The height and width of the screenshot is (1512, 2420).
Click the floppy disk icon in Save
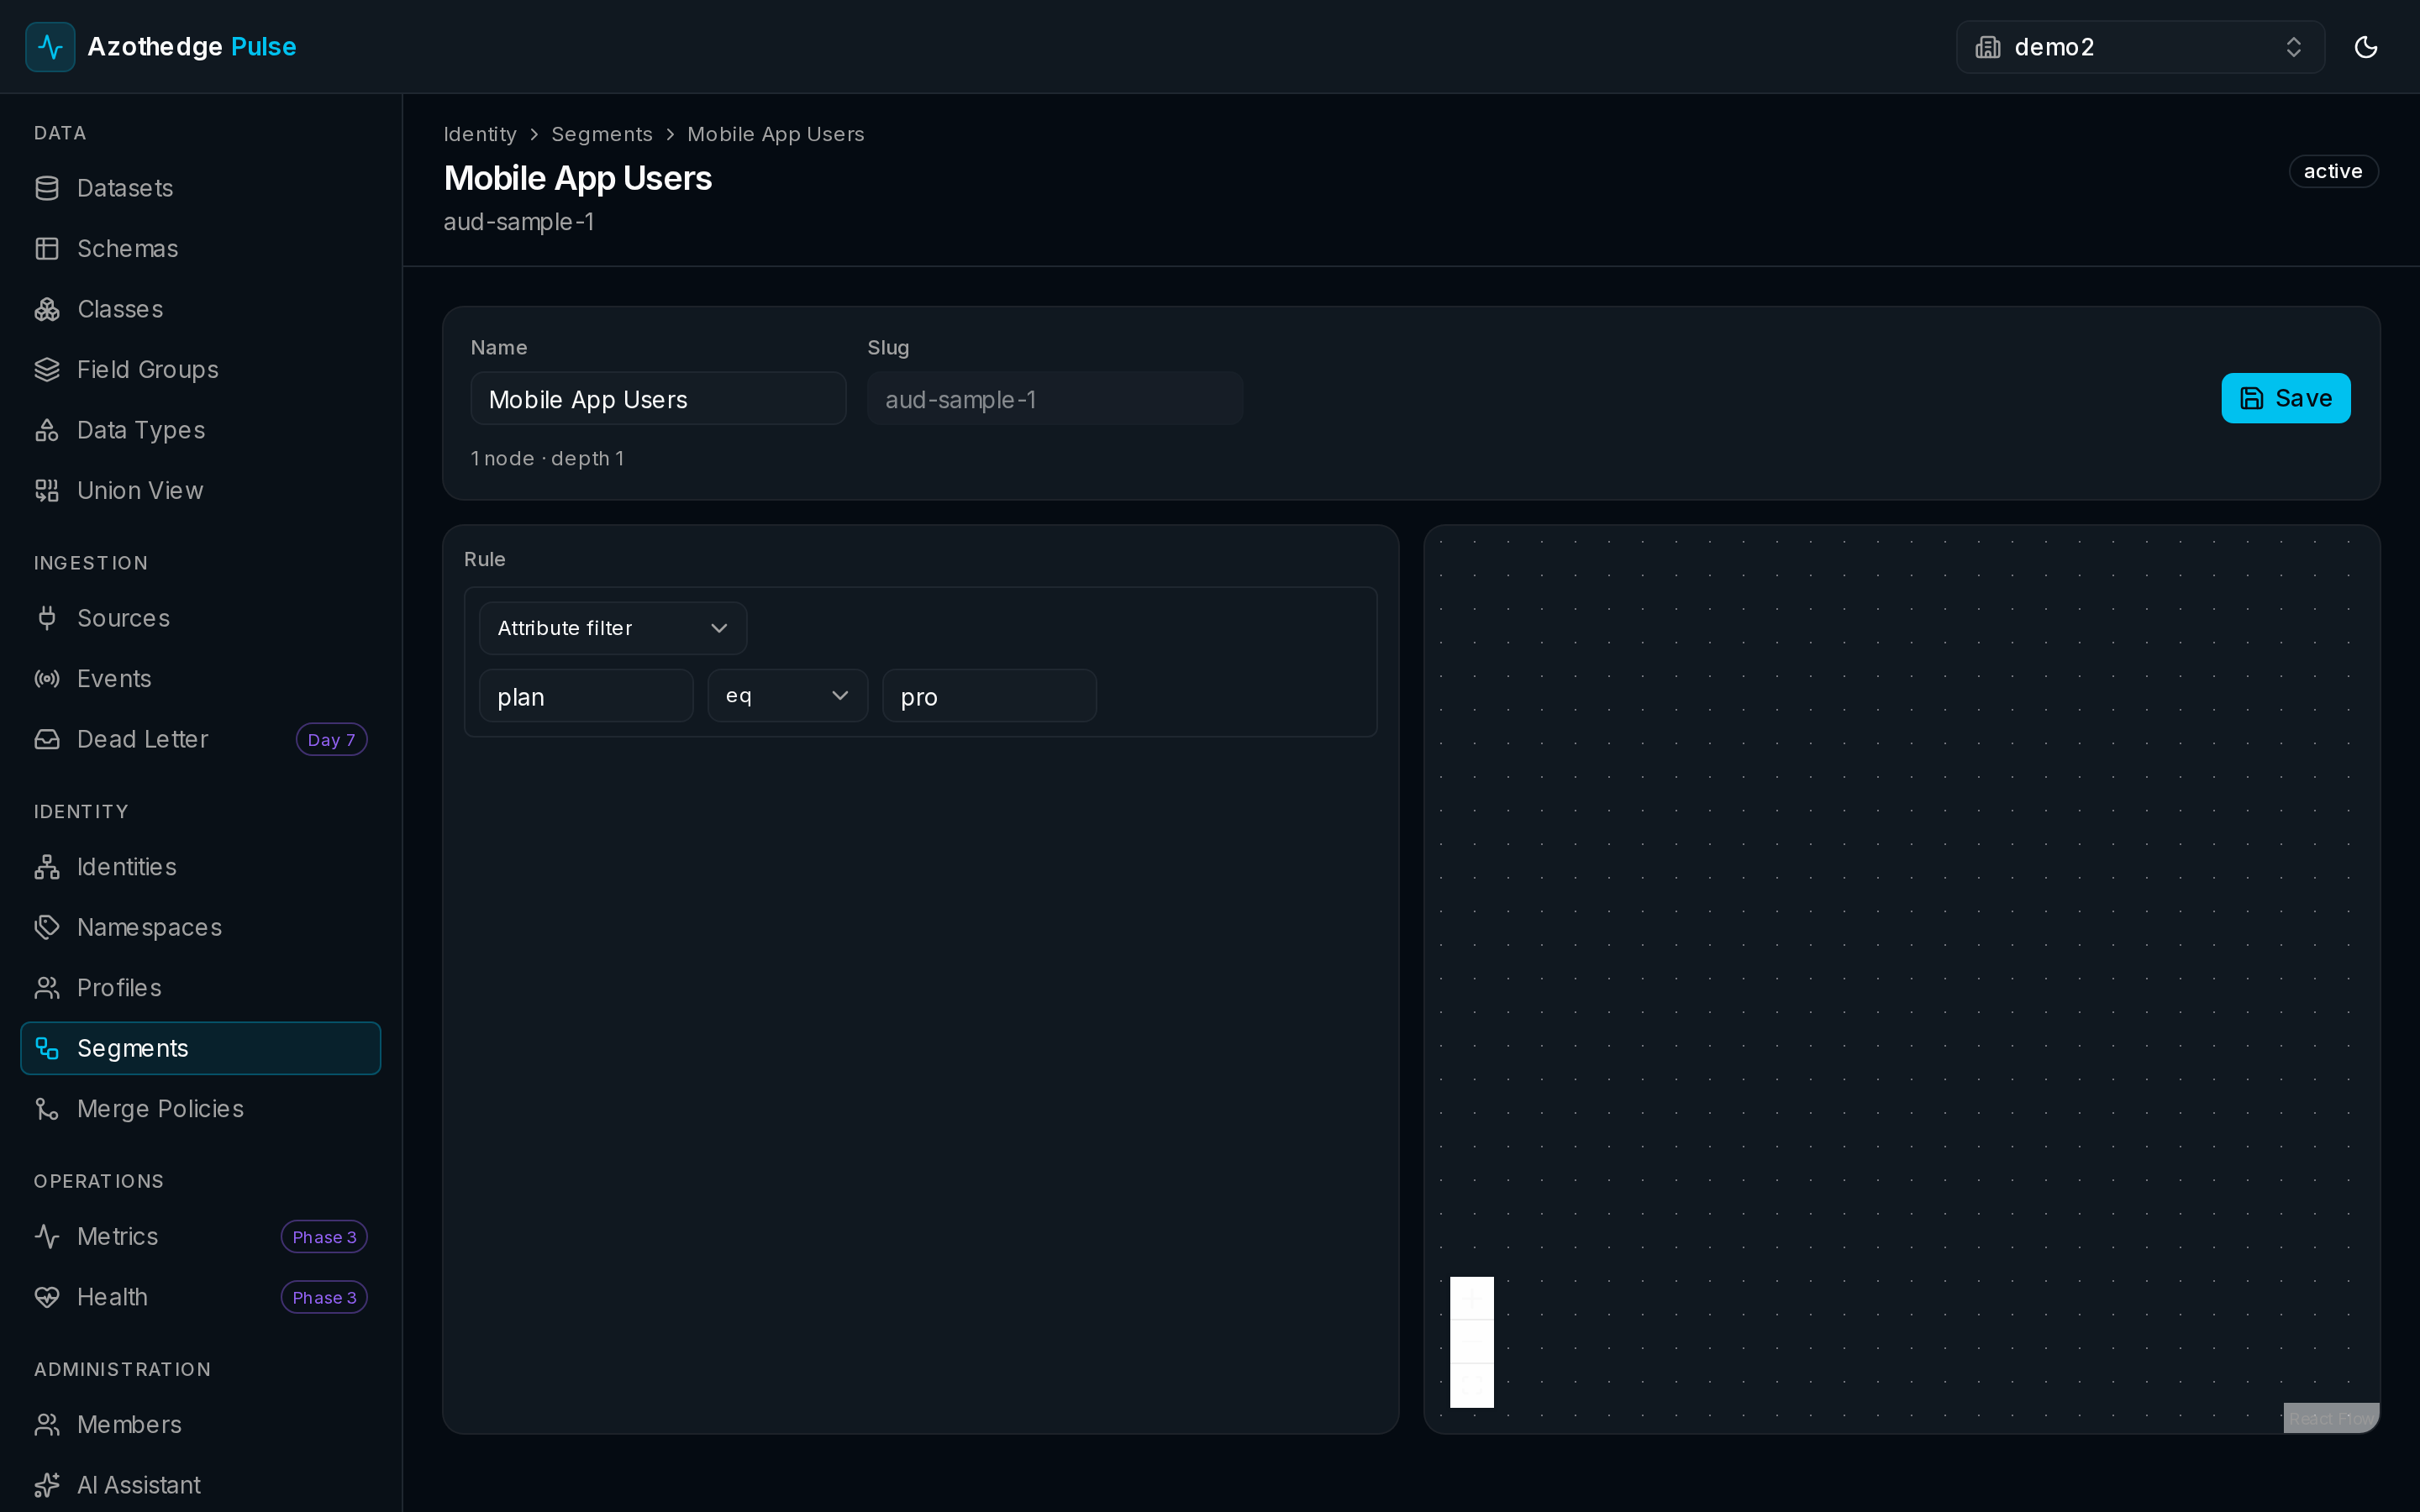point(2252,398)
